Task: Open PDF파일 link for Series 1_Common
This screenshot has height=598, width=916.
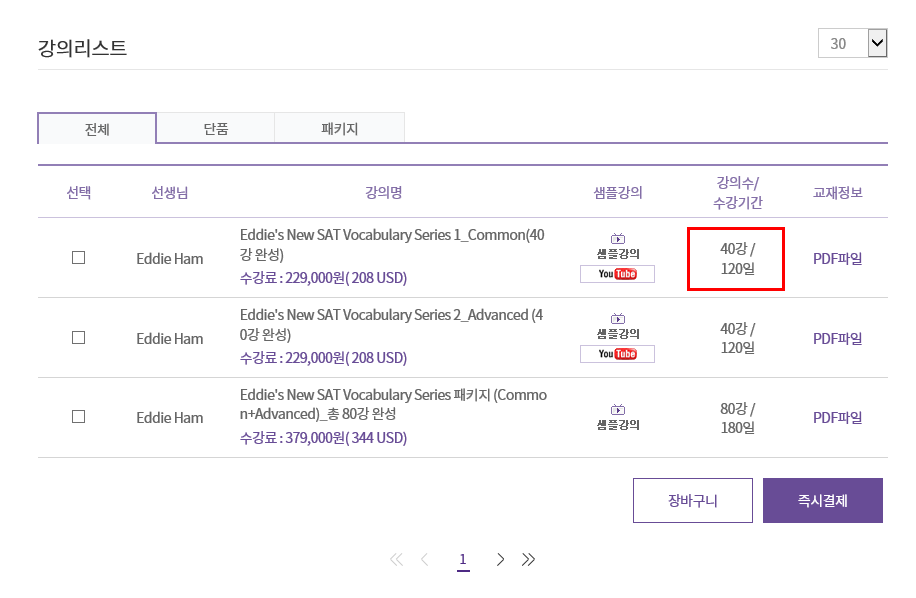Action: click(838, 259)
